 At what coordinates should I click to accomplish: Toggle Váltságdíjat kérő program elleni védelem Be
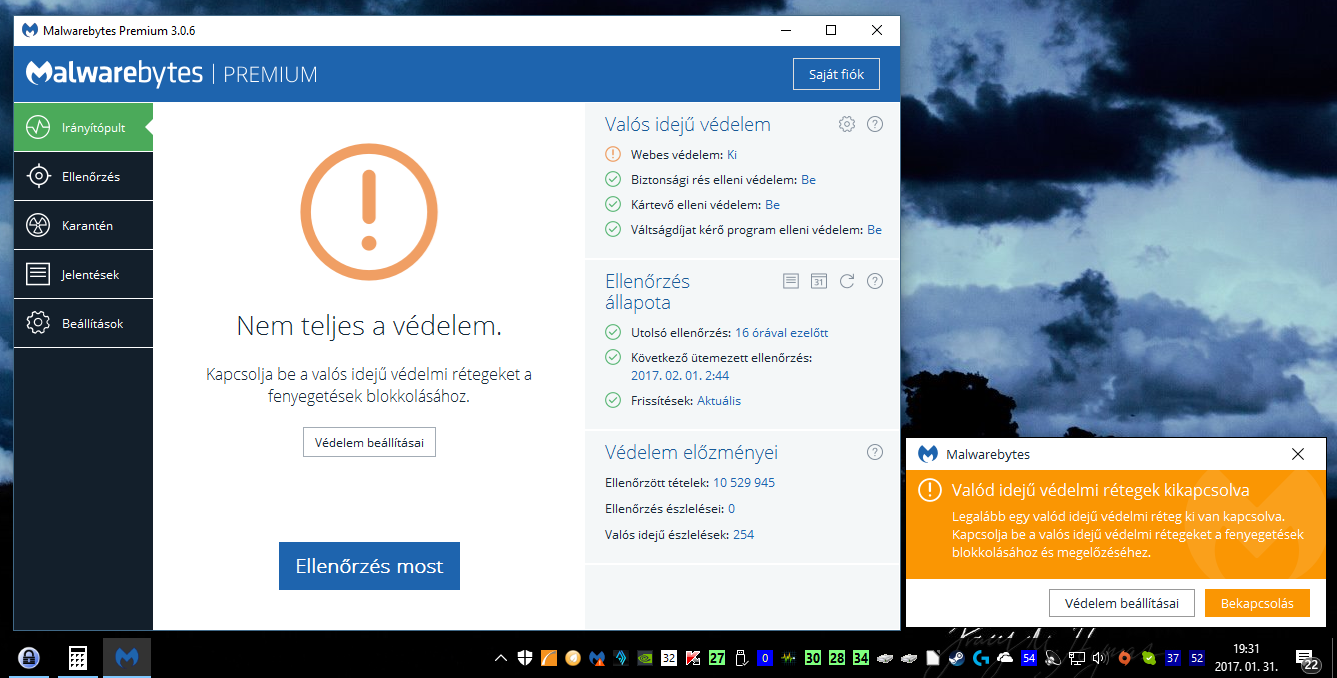pos(874,230)
